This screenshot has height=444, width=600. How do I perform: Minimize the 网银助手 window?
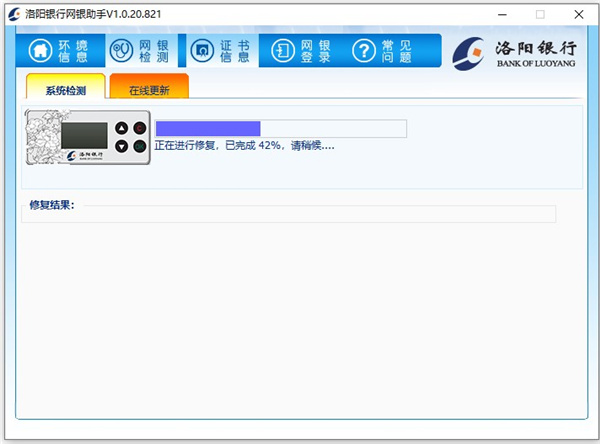[502, 15]
